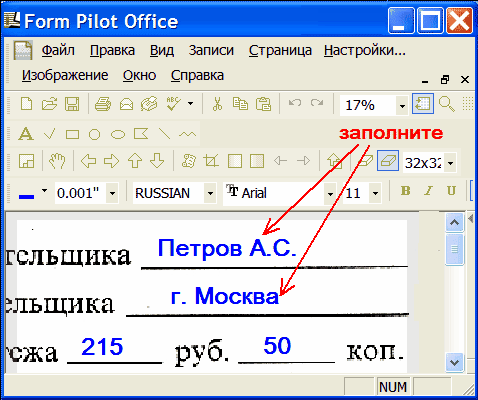Viewport: 478px width, 400px height.
Task: Toggle Italic formatting
Action: [428, 191]
